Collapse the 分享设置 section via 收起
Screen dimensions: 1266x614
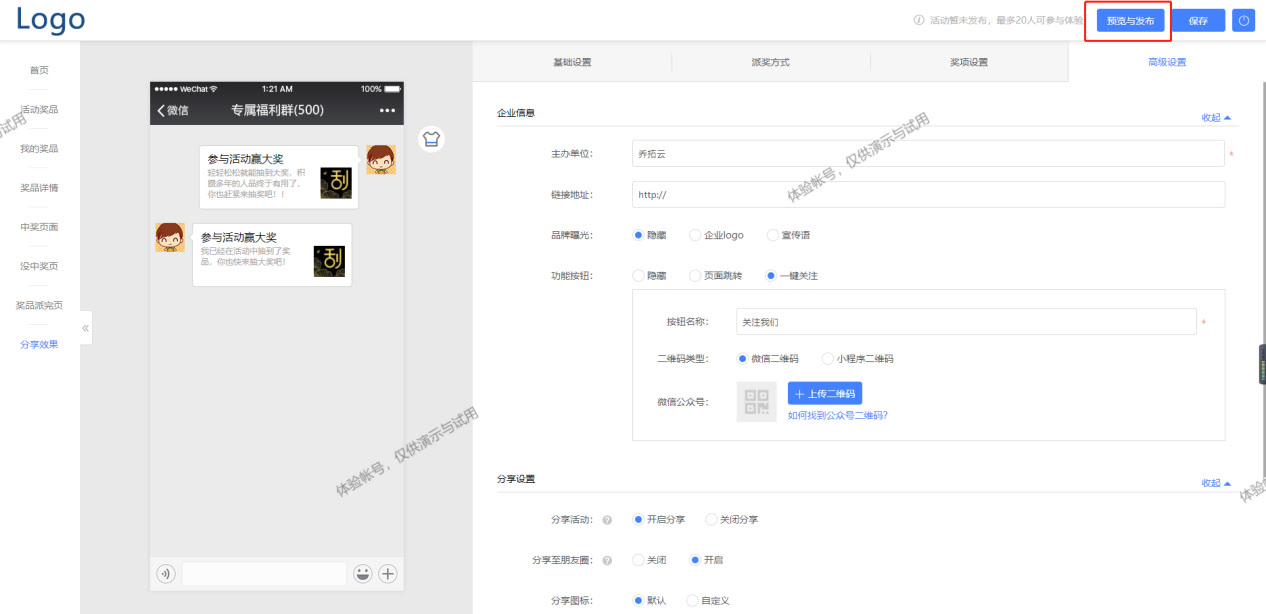1211,482
